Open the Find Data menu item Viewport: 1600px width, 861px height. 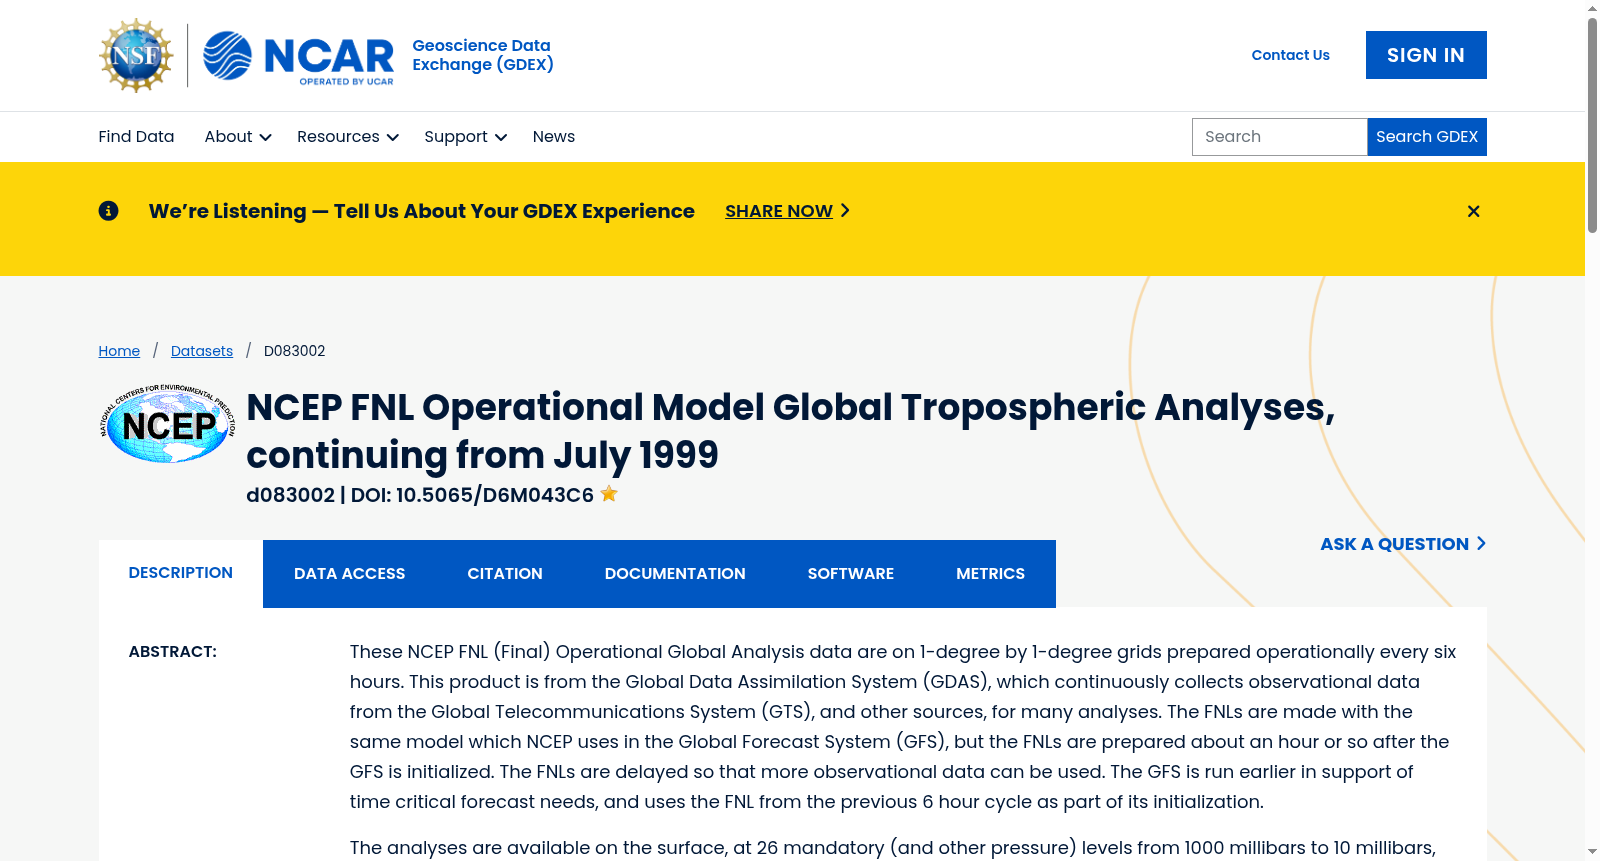136,137
